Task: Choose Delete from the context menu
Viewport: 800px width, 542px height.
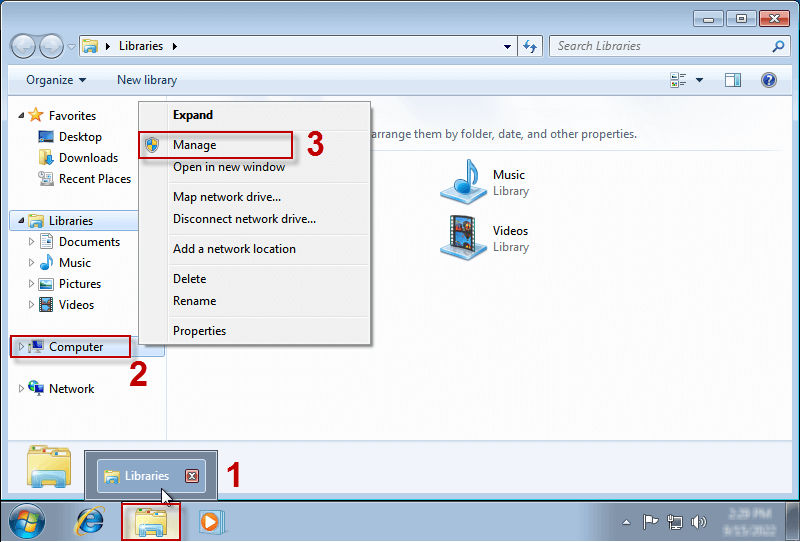Action: 255,279
